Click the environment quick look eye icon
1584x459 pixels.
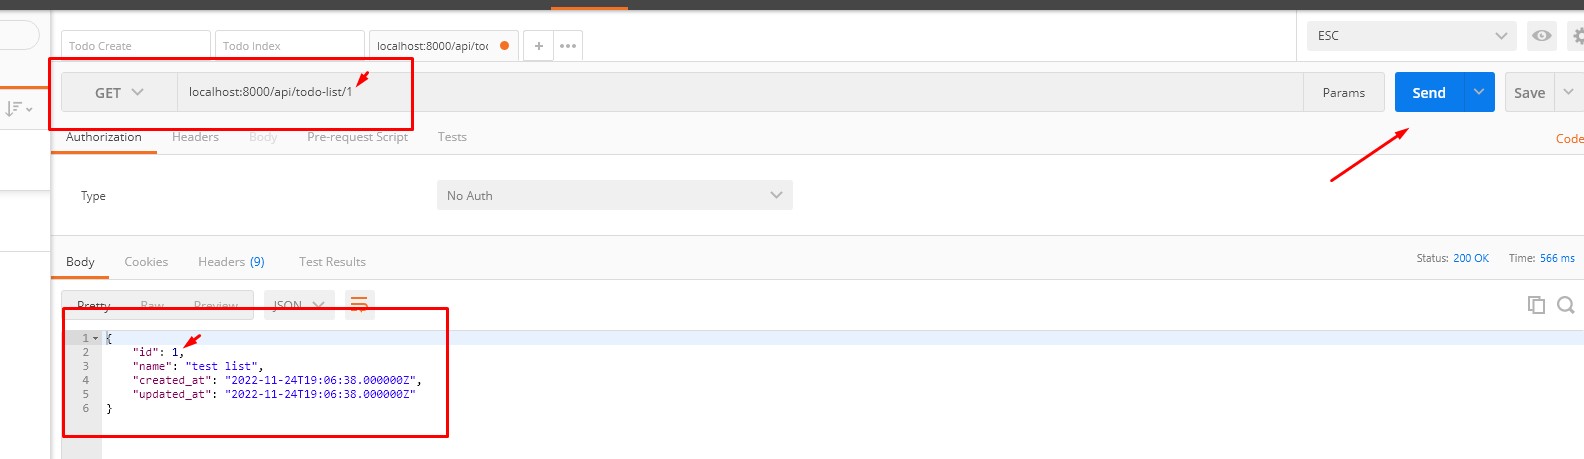(1542, 36)
